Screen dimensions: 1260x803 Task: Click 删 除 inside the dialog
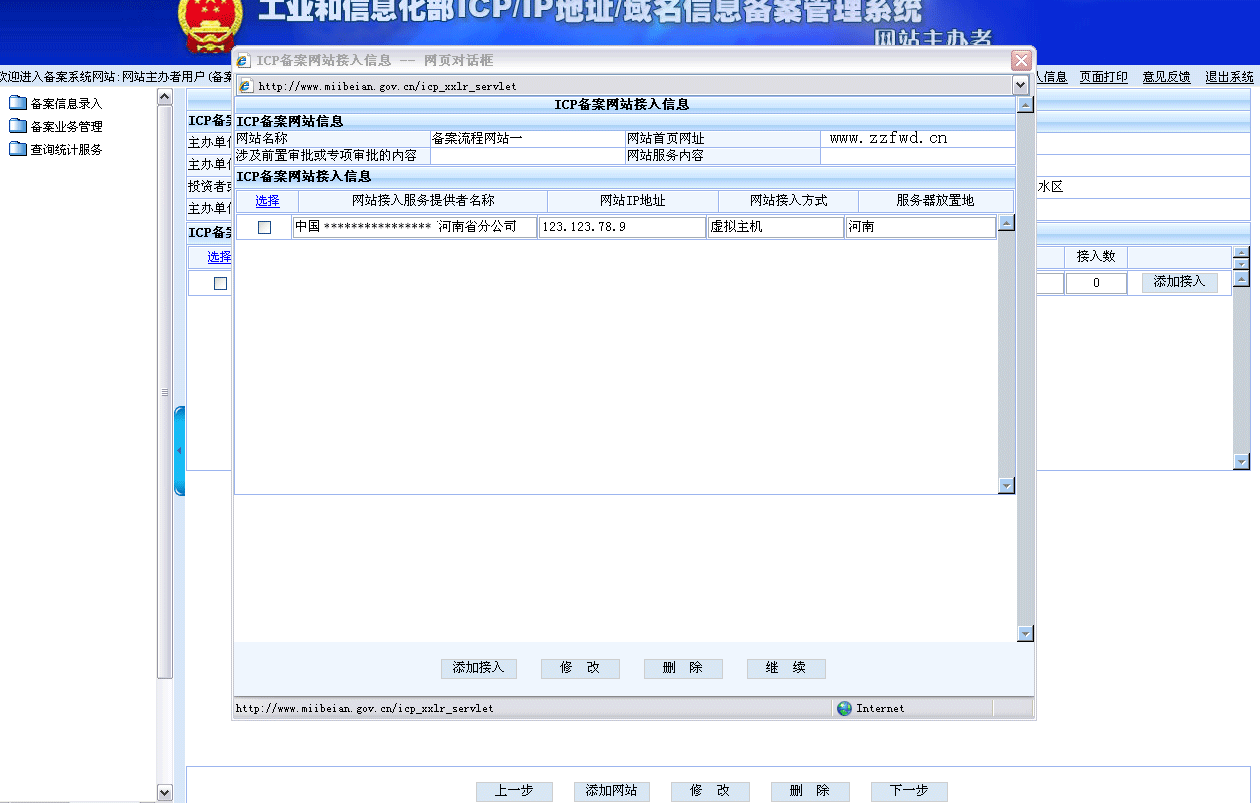(x=683, y=668)
